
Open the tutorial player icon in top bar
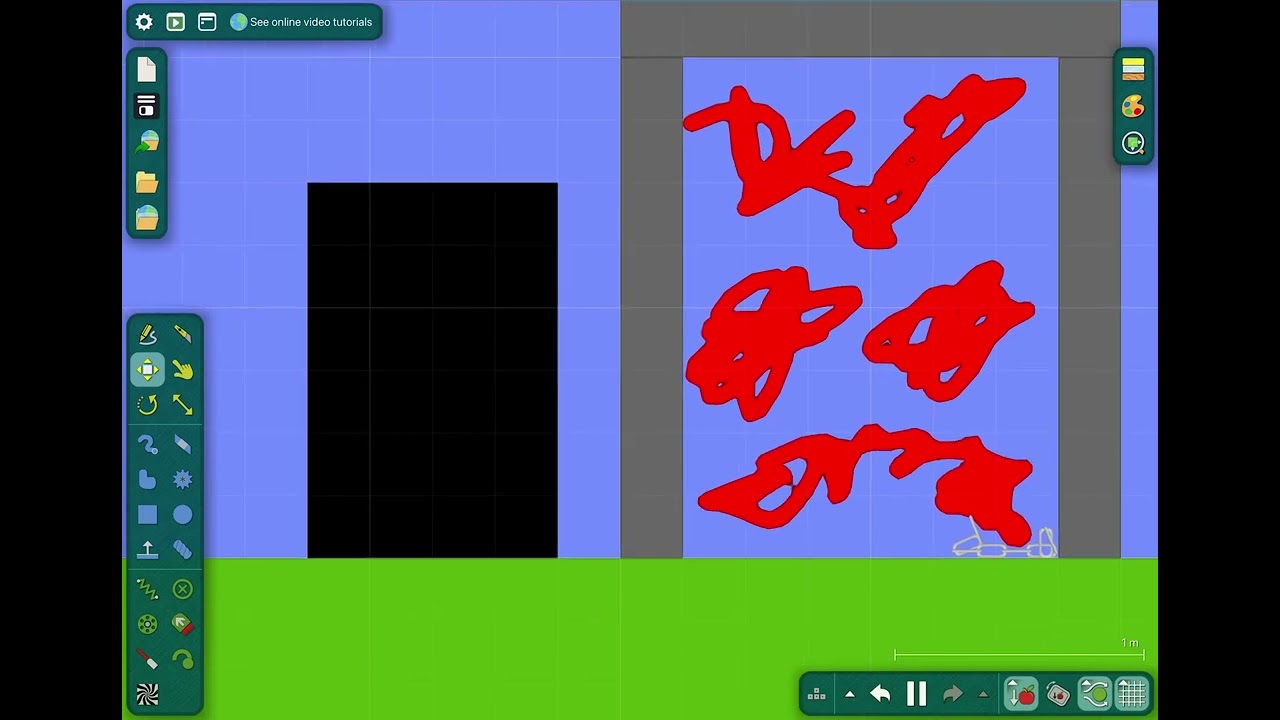(176, 22)
